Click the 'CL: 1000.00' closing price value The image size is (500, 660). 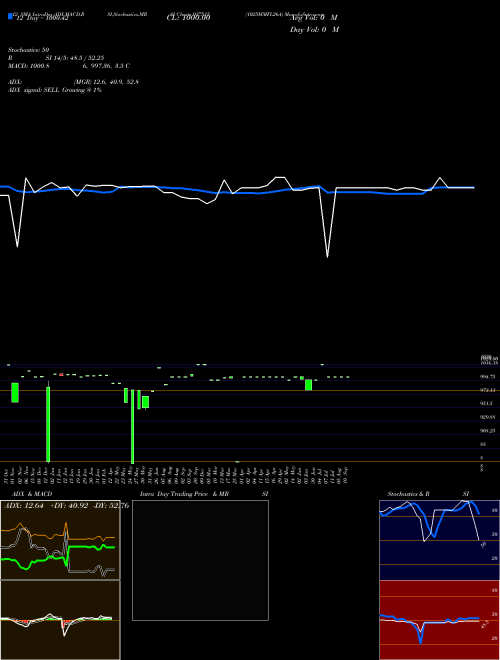(x=189, y=18)
